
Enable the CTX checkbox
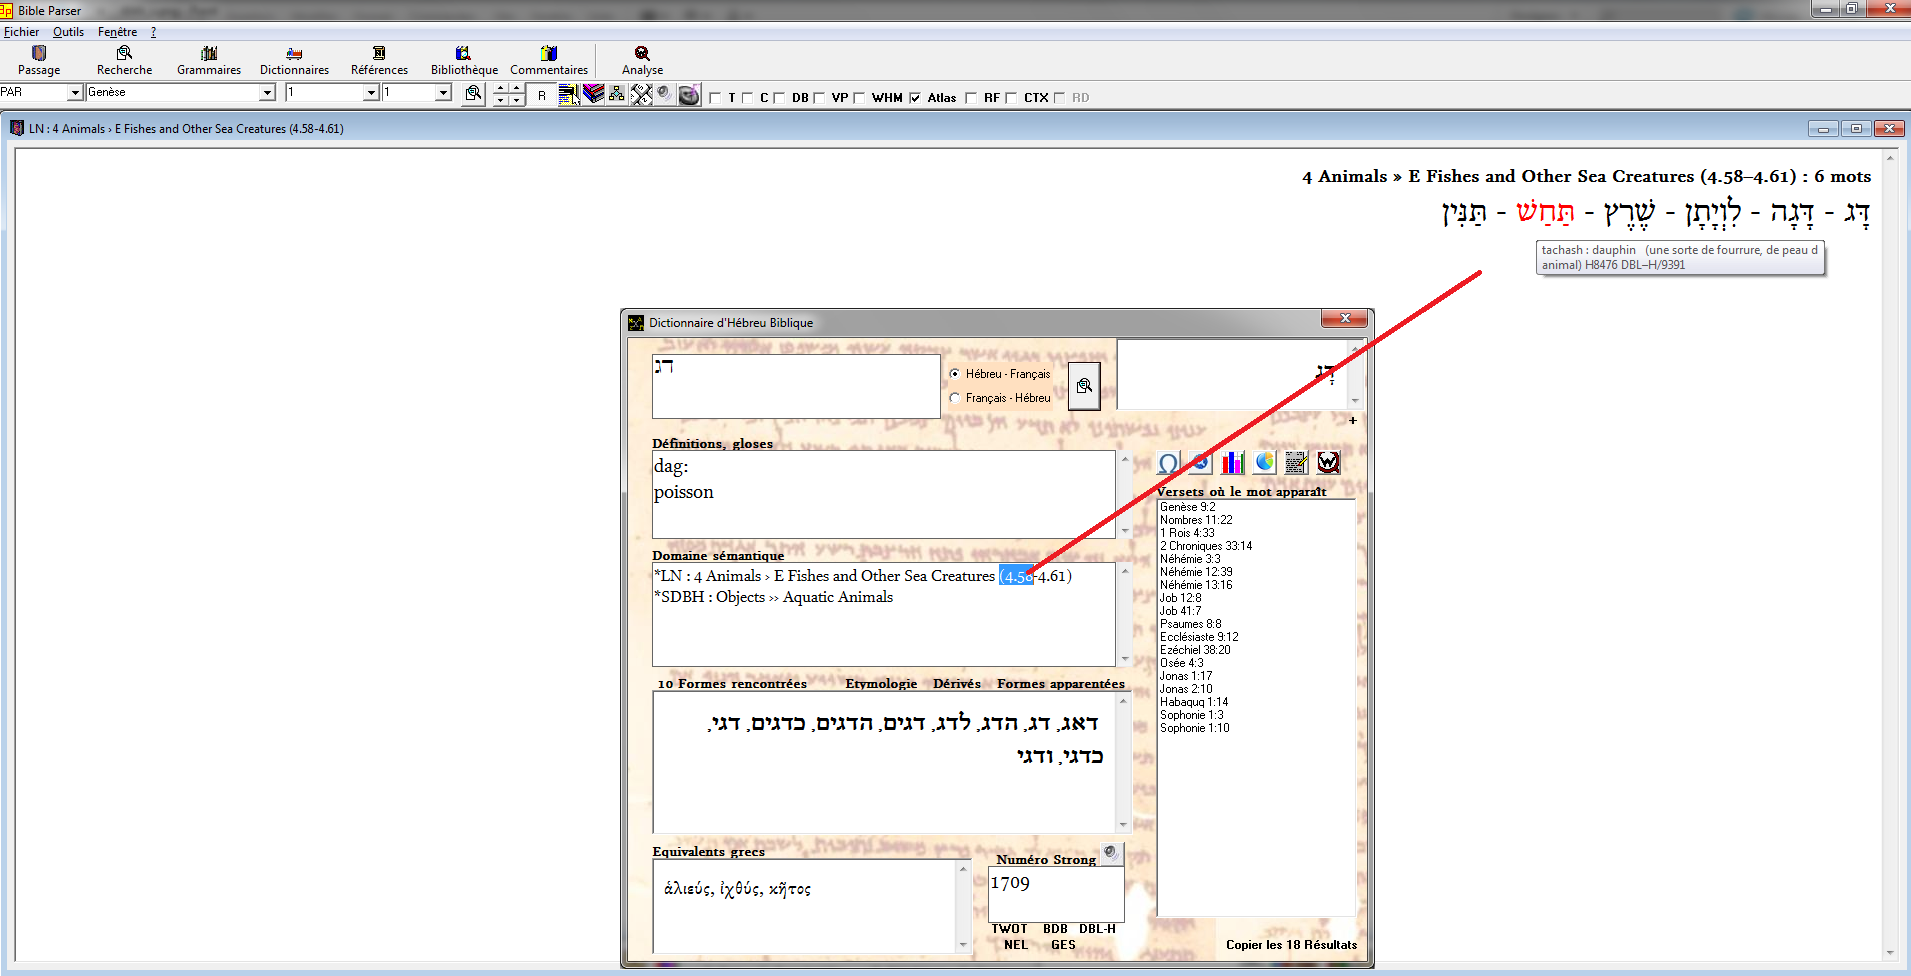tap(1011, 98)
